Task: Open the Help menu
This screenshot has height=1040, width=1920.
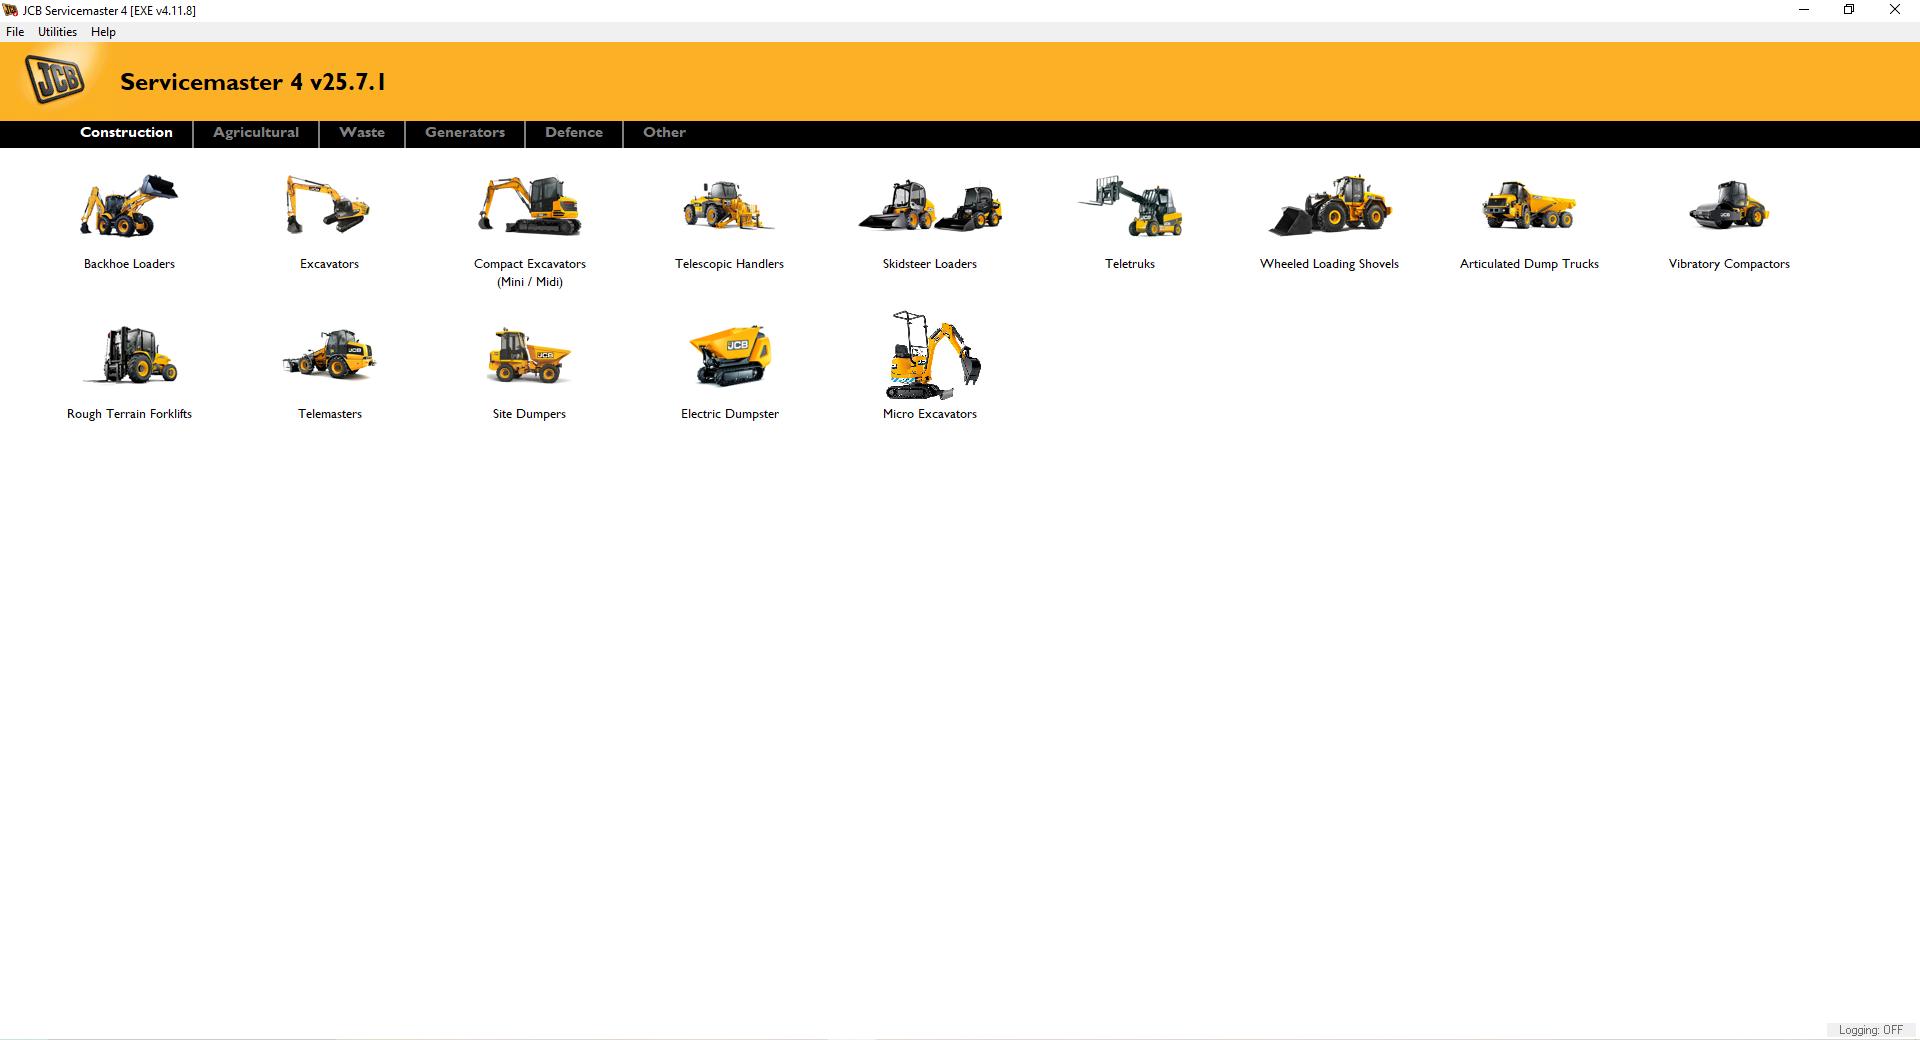Action: pyautogui.click(x=103, y=32)
